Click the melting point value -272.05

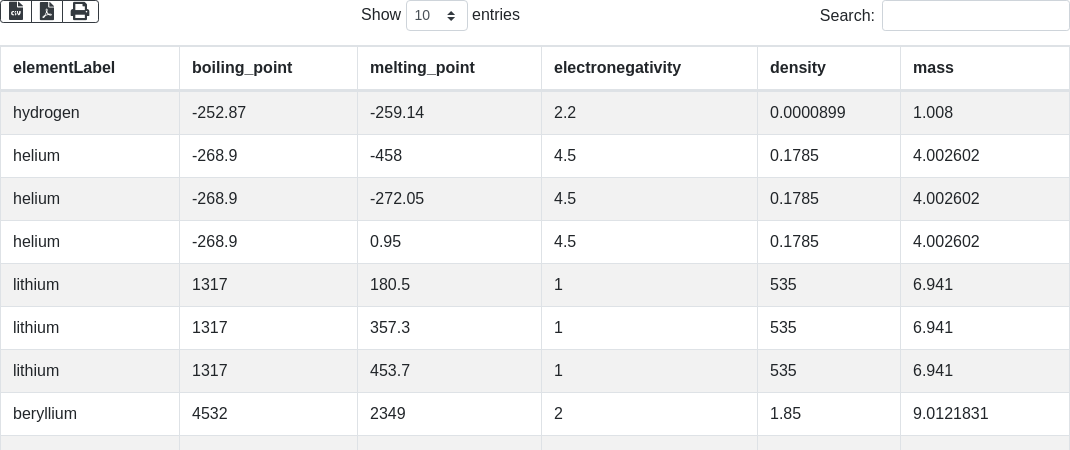coord(397,199)
